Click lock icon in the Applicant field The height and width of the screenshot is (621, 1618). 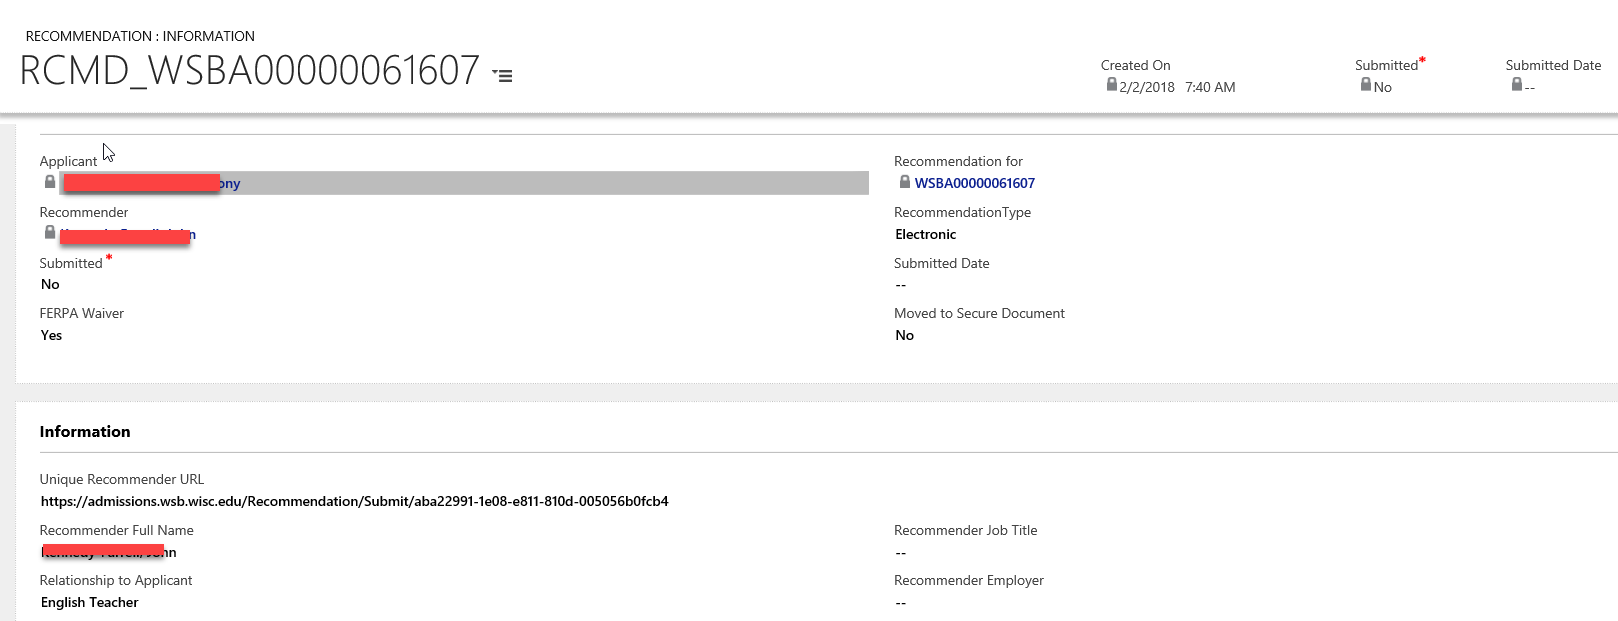coord(50,182)
